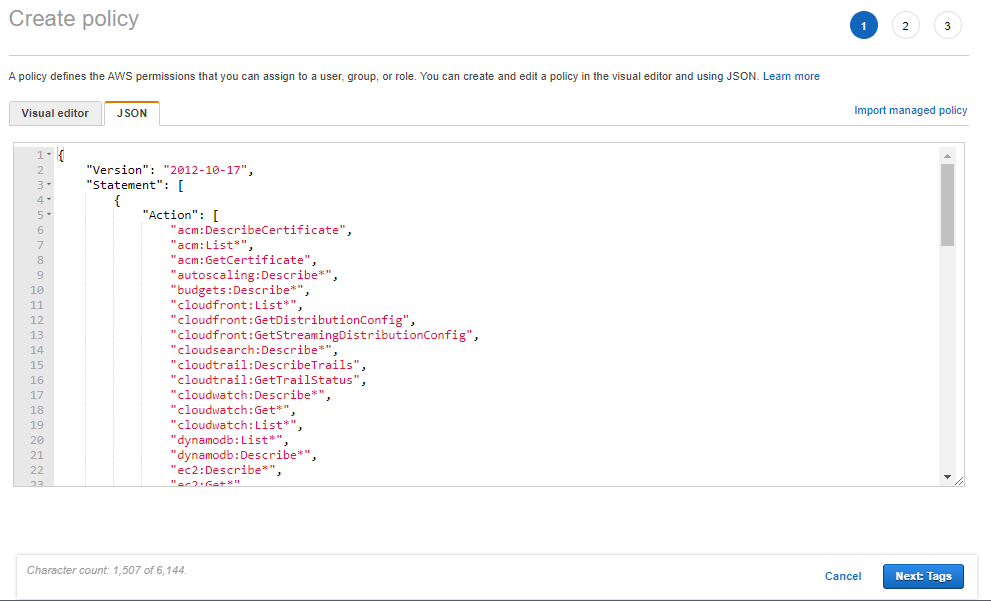991x601 pixels.
Task: Click the "2012-10-17" version value
Action: point(205,170)
